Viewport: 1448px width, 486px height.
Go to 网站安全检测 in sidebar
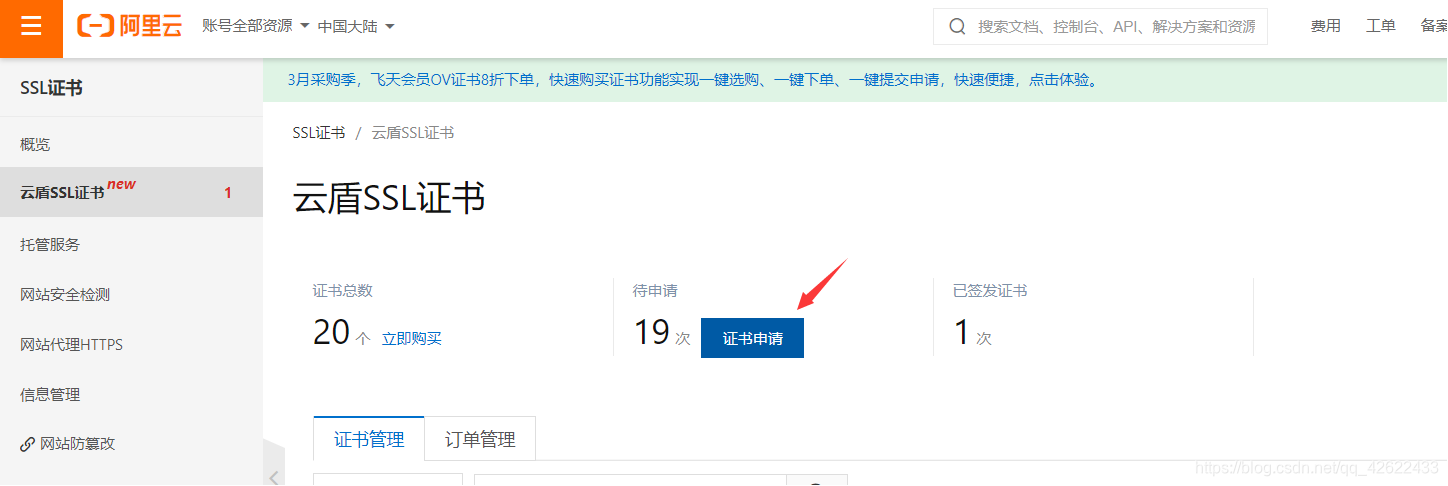pyautogui.click(x=65, y=294)
